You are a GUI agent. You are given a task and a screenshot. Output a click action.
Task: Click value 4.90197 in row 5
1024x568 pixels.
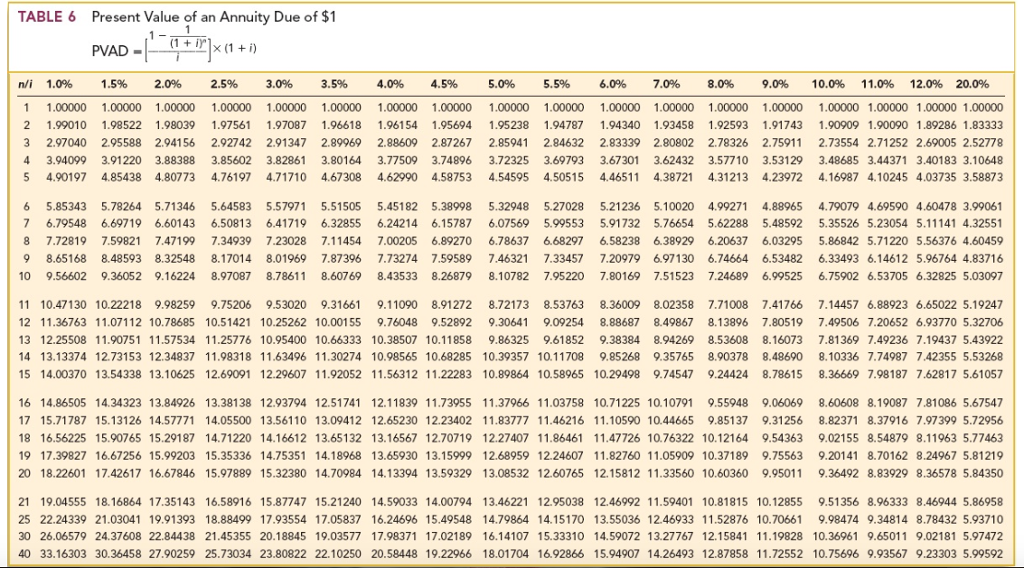pos(66,178)
